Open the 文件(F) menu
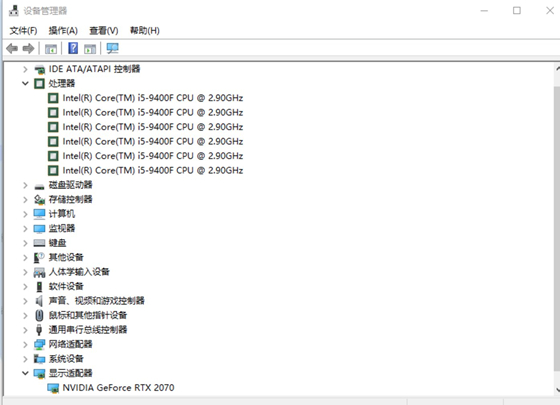The height and width of the screenshot is (405, 560). tap(23, 31)
